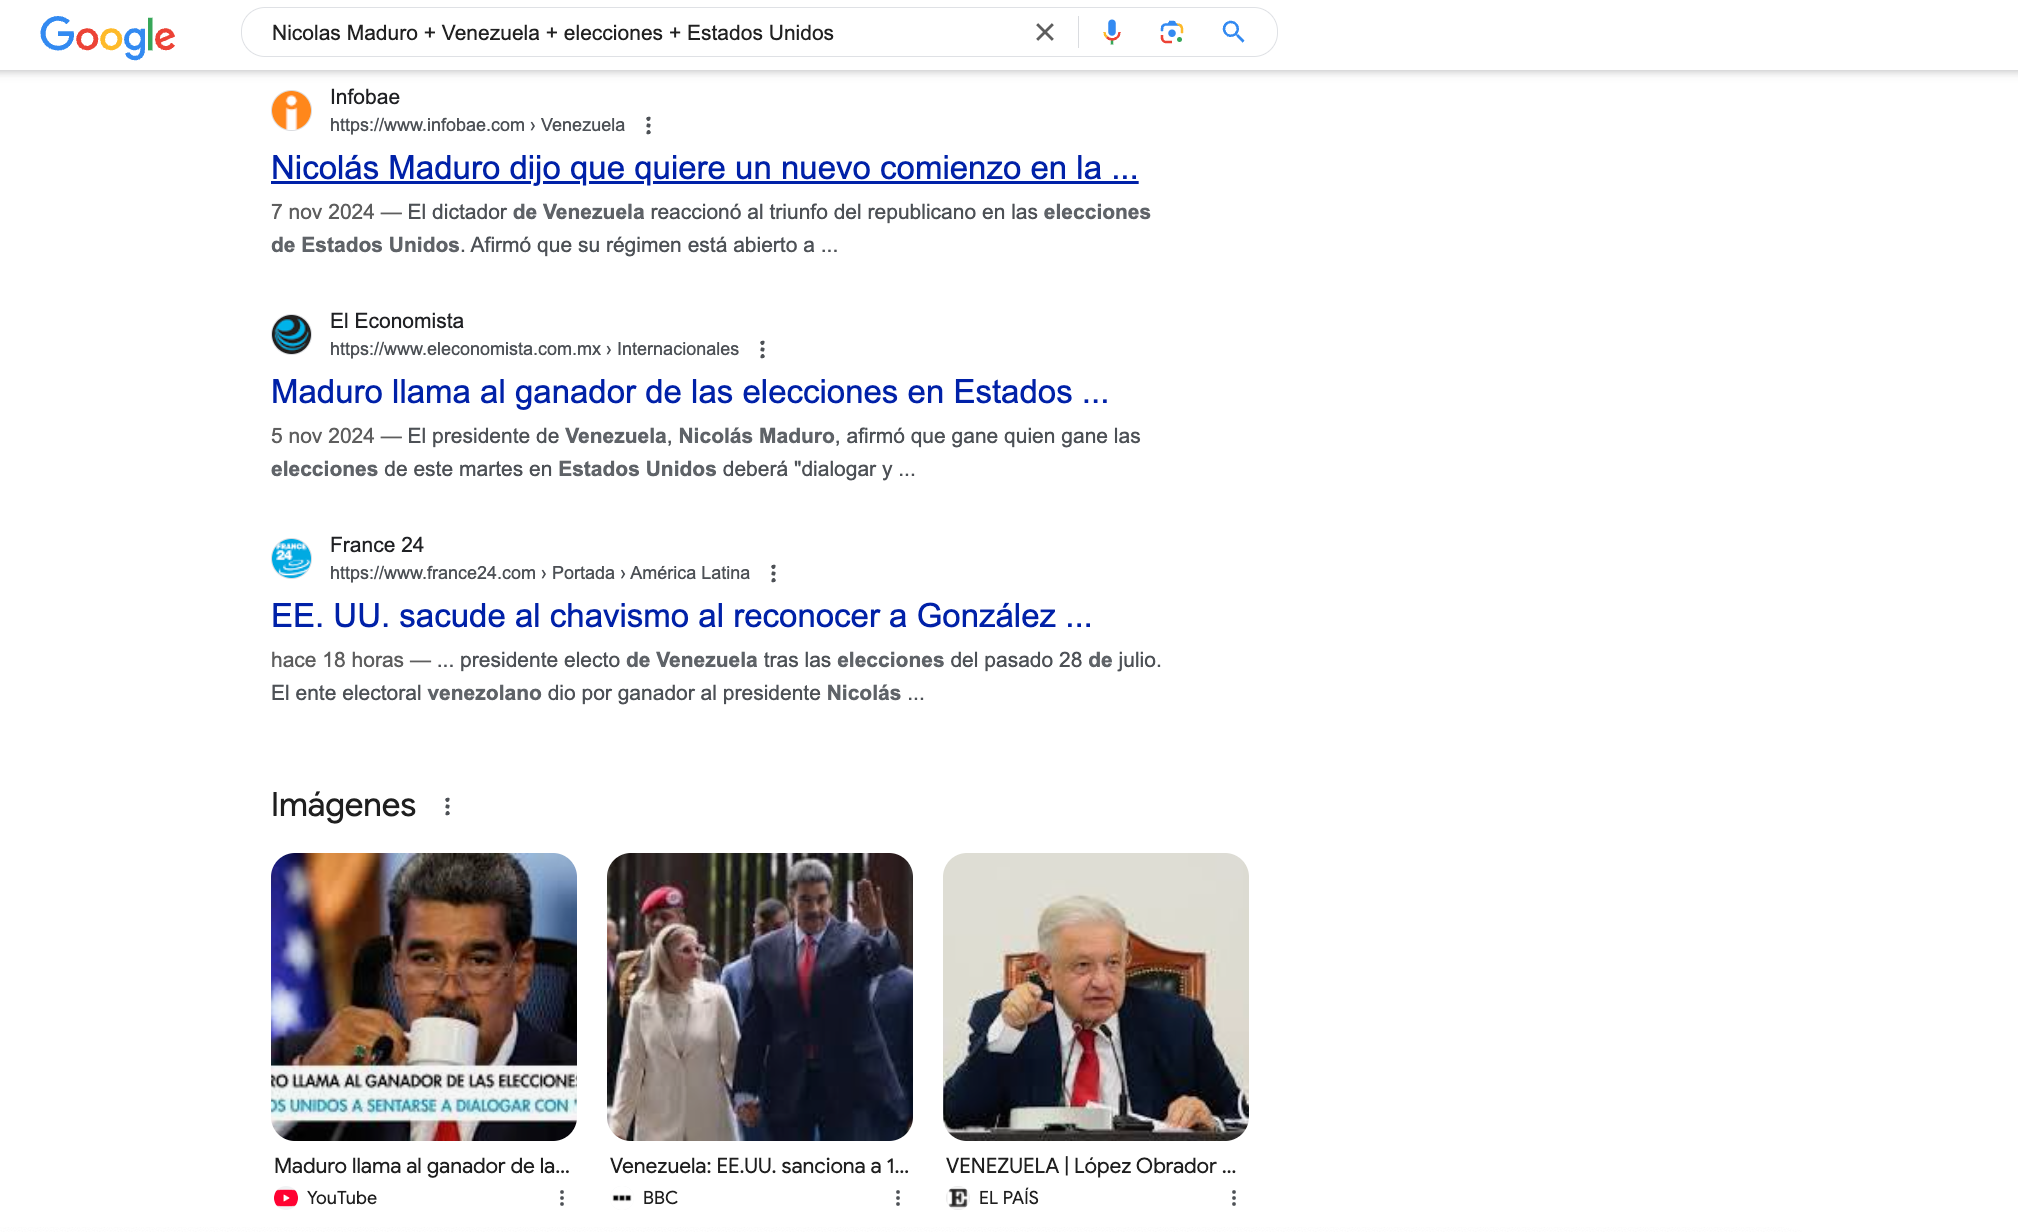Clear the search query with the X icon

click(1044, 32)
